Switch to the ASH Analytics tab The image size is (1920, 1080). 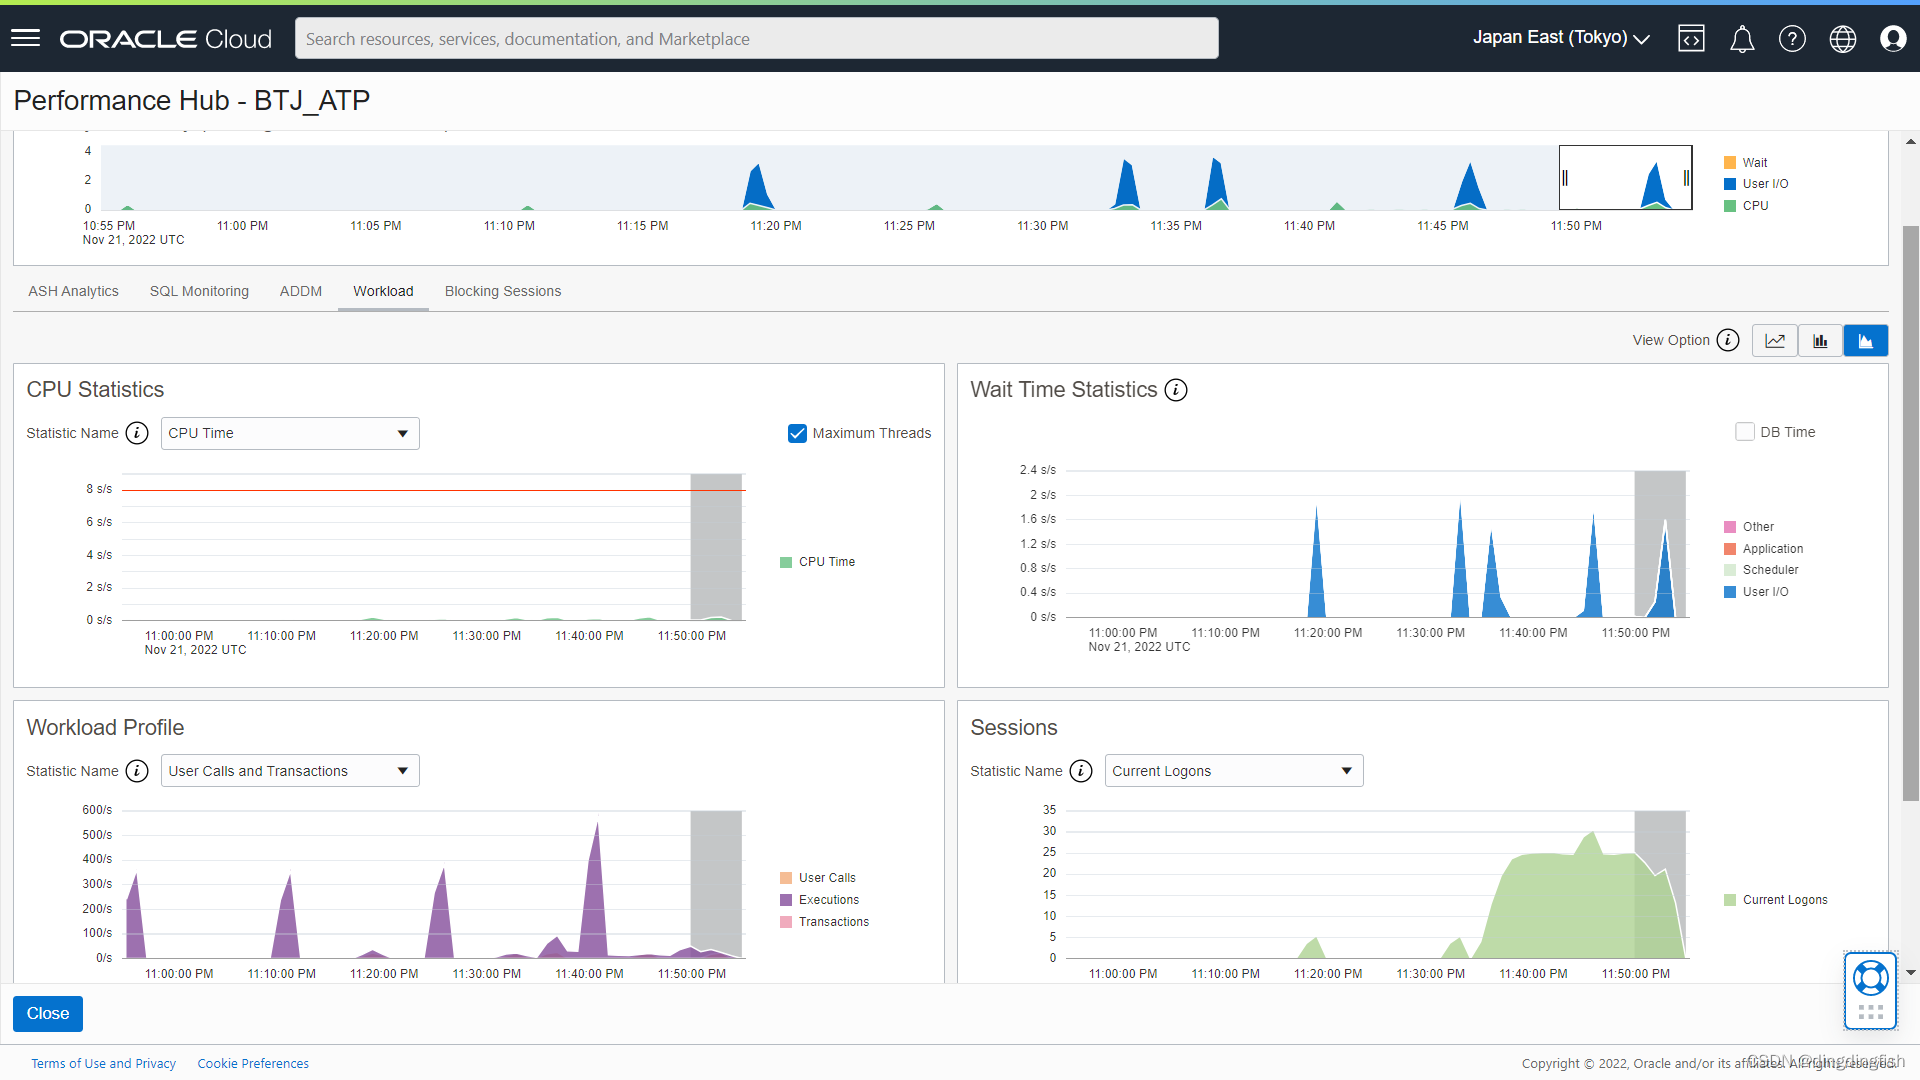[x=73, y=291]
